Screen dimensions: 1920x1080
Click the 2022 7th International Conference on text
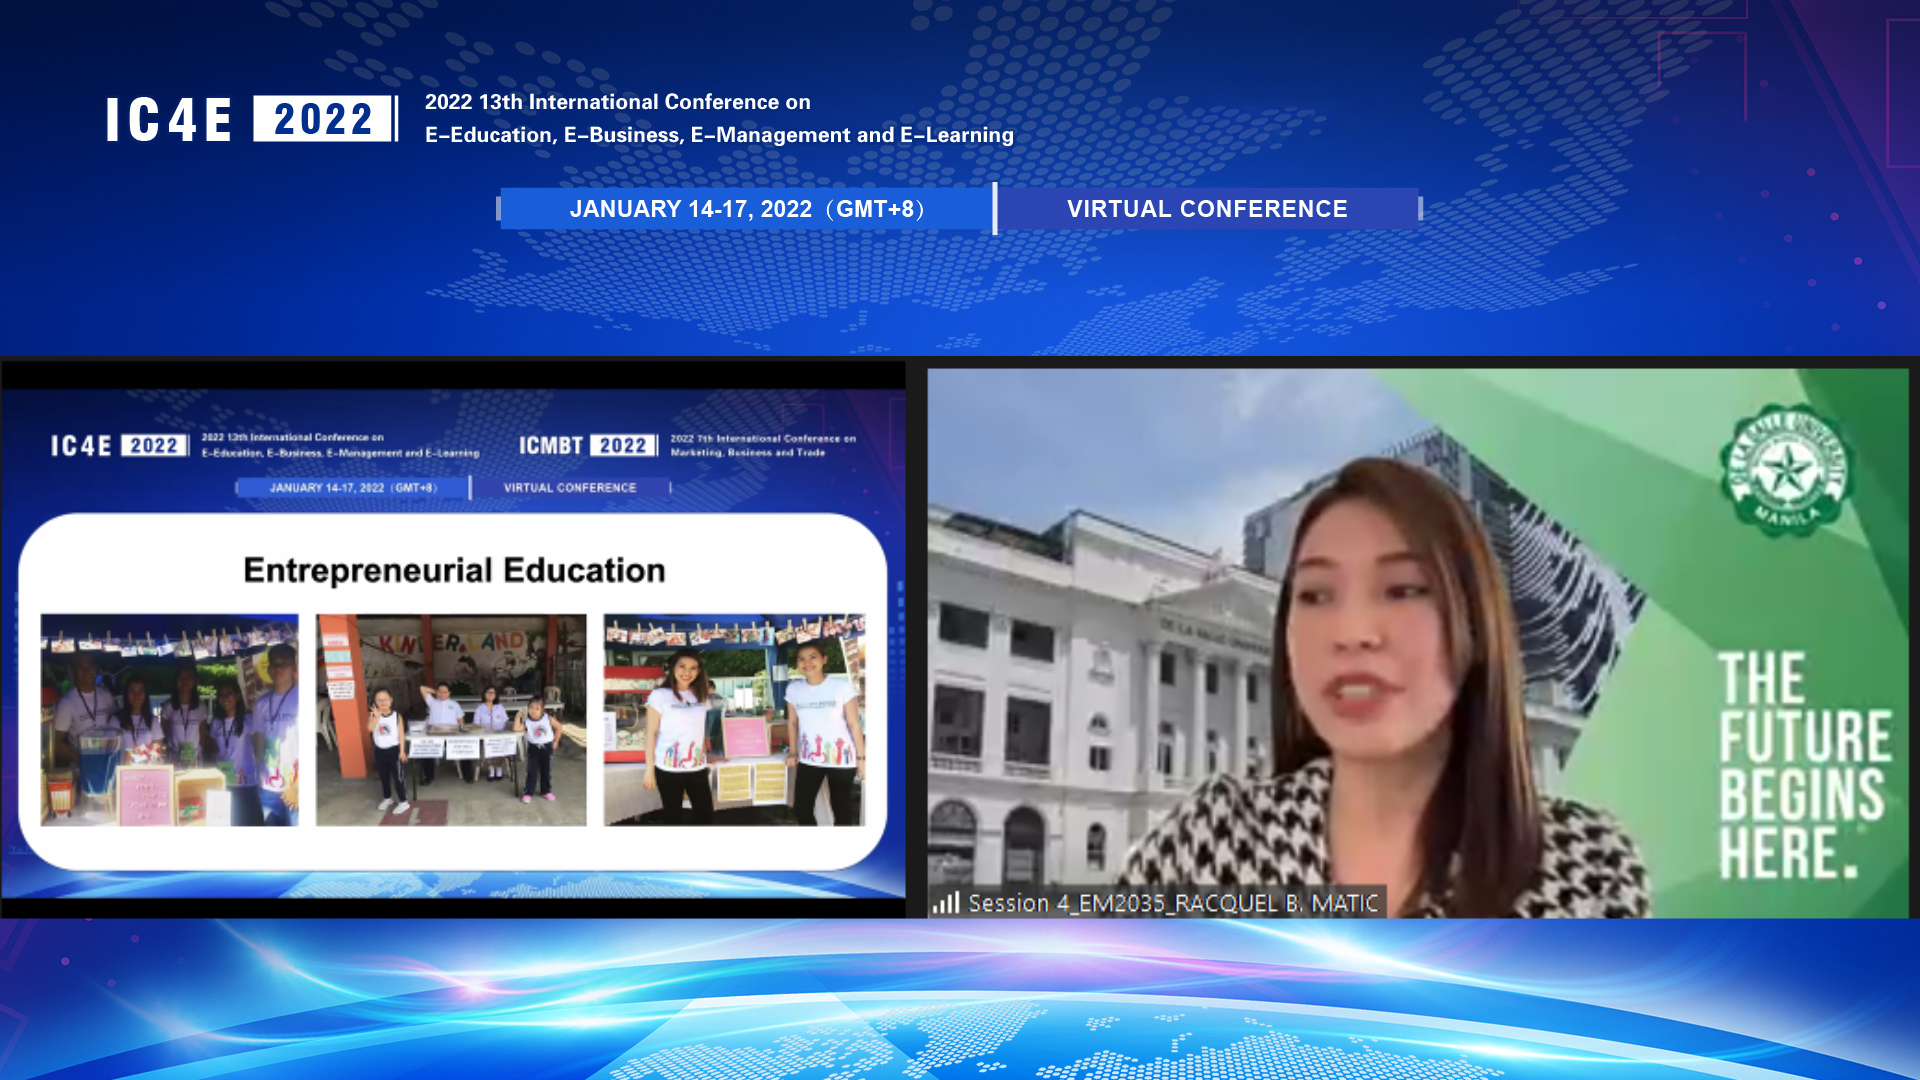click(763, 438)
